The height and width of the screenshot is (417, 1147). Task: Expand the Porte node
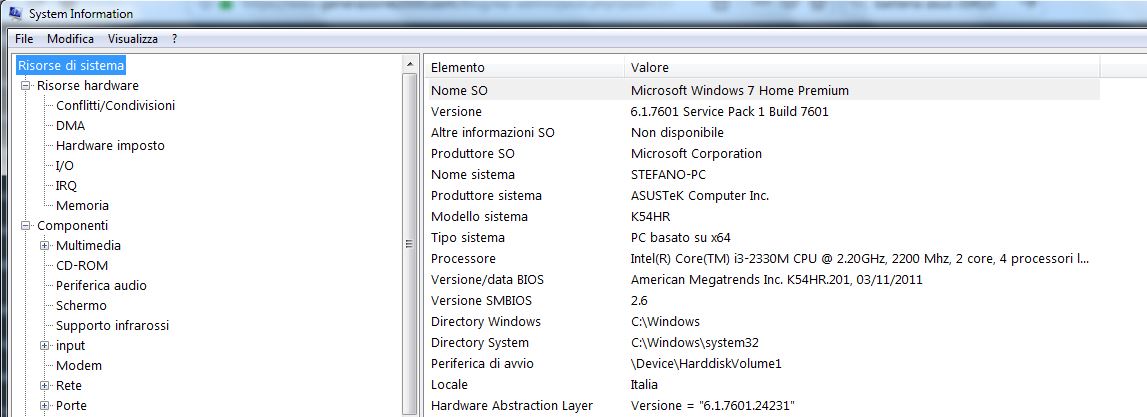click(45, 405)
